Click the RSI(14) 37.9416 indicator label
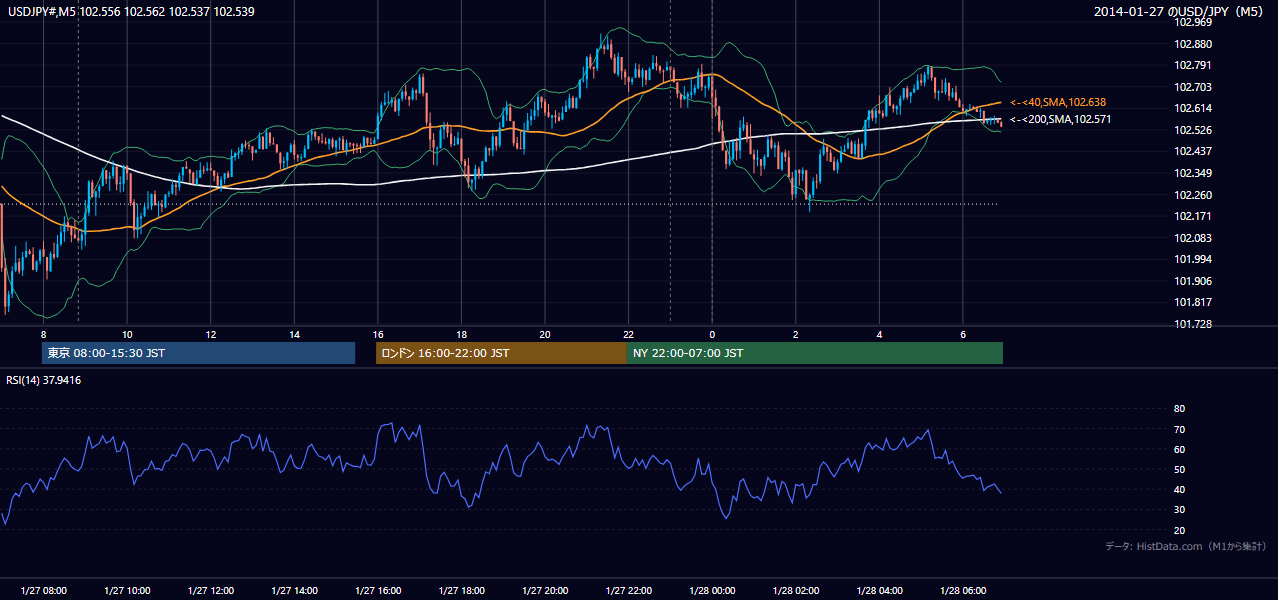Screen dimensions: 1278x600 [45, 380]
